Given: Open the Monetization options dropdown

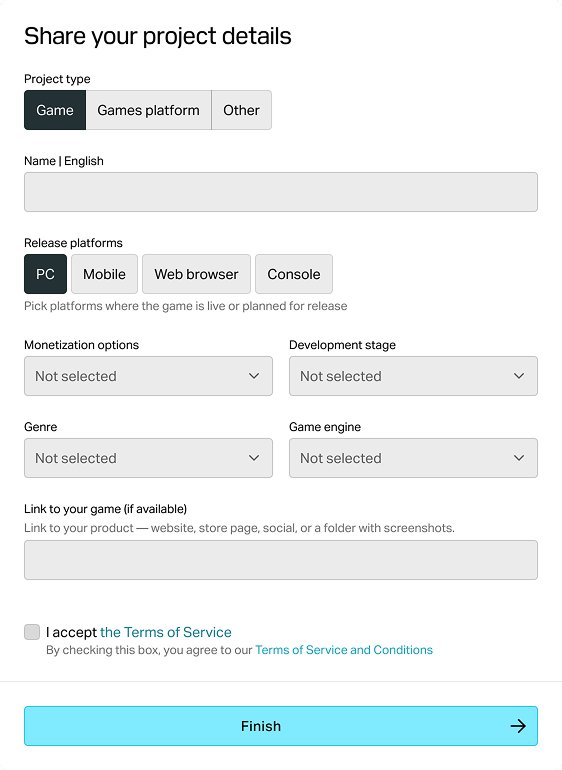Looking at the screenshot, I should click(148, 376).
